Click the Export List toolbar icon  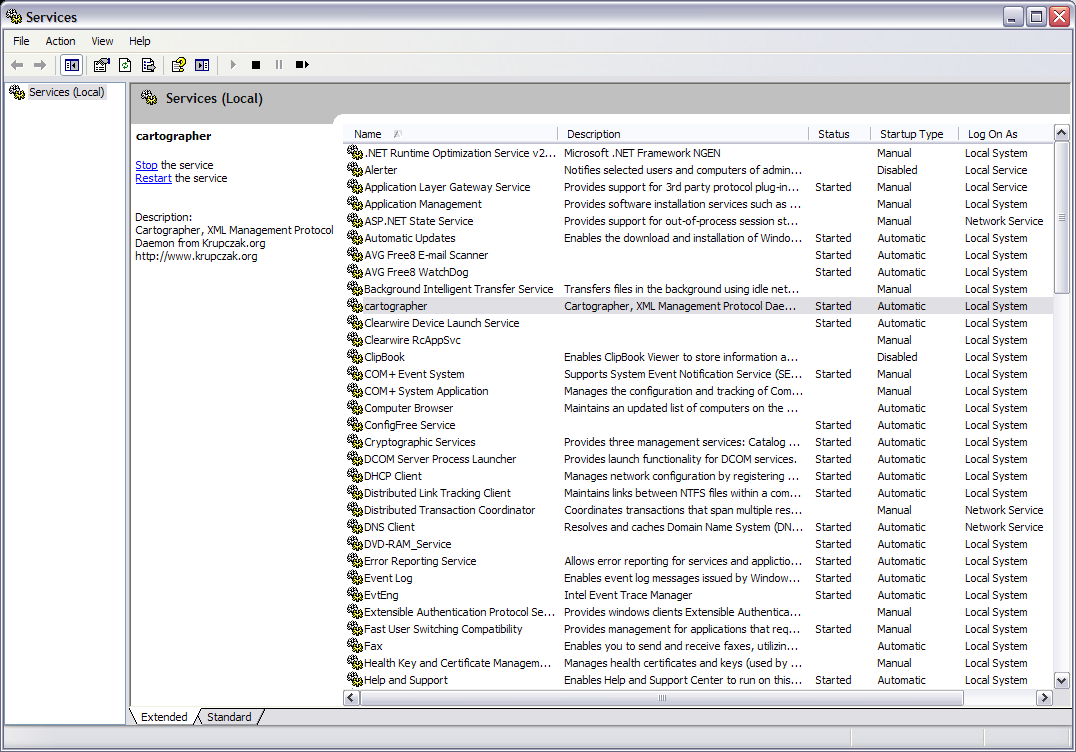148,65
